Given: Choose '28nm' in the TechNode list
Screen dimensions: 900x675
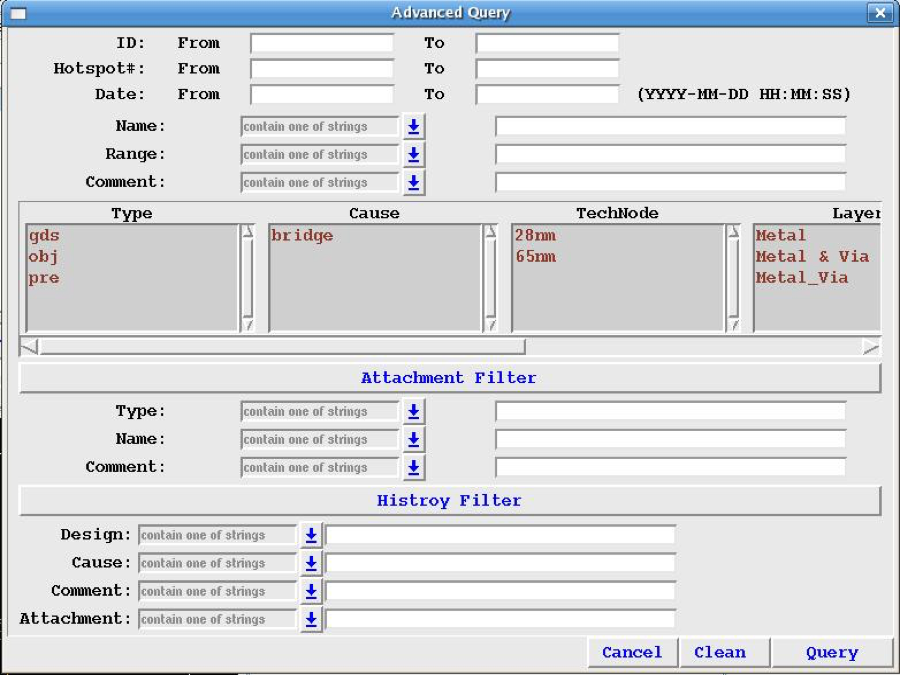Looking at the screenshot, I should click(535, 236).
